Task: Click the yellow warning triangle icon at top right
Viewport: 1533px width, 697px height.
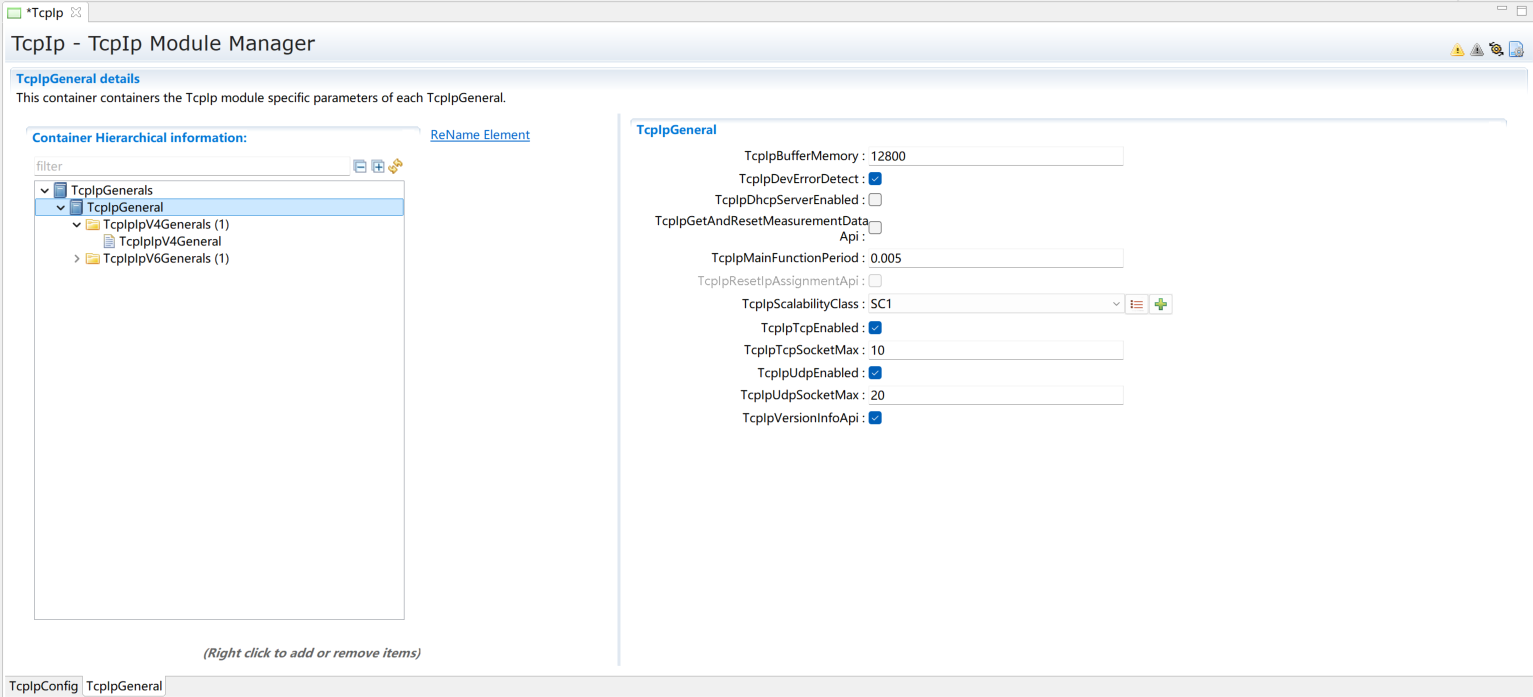Action: (1457, 50)
